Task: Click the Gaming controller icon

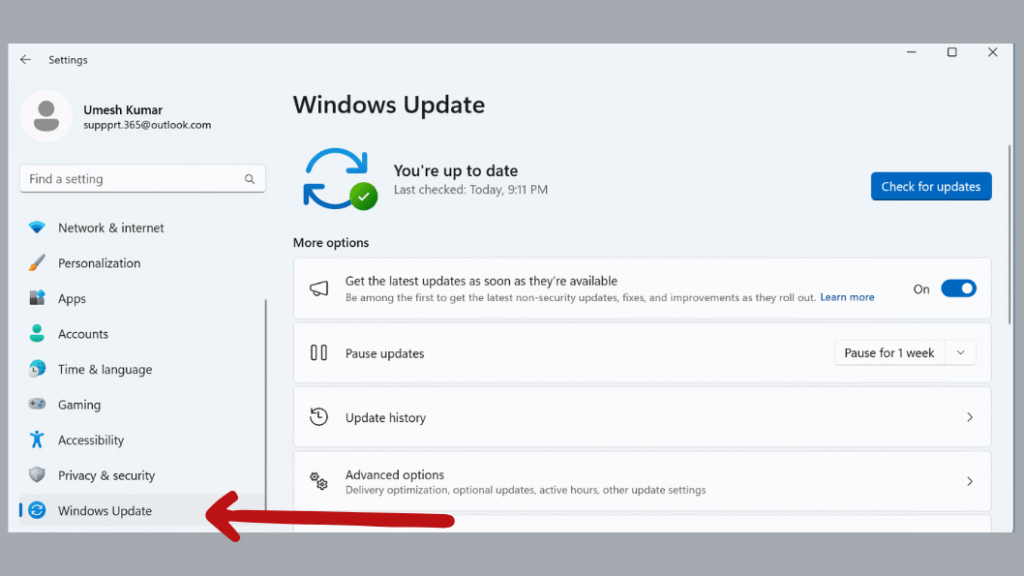Action: 37,404
